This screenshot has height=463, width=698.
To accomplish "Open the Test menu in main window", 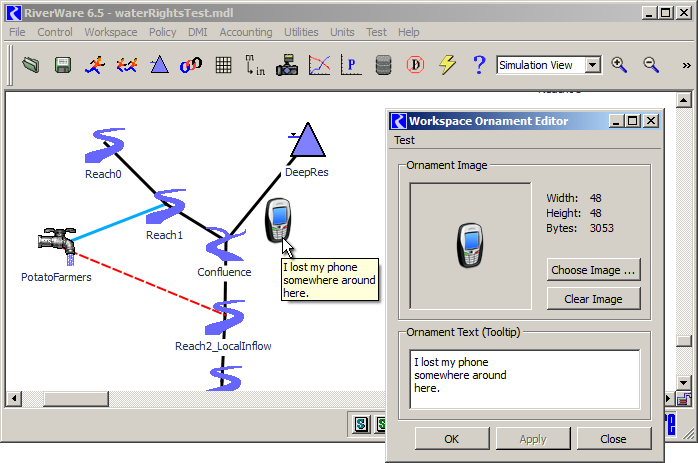I will coord(377,32).
